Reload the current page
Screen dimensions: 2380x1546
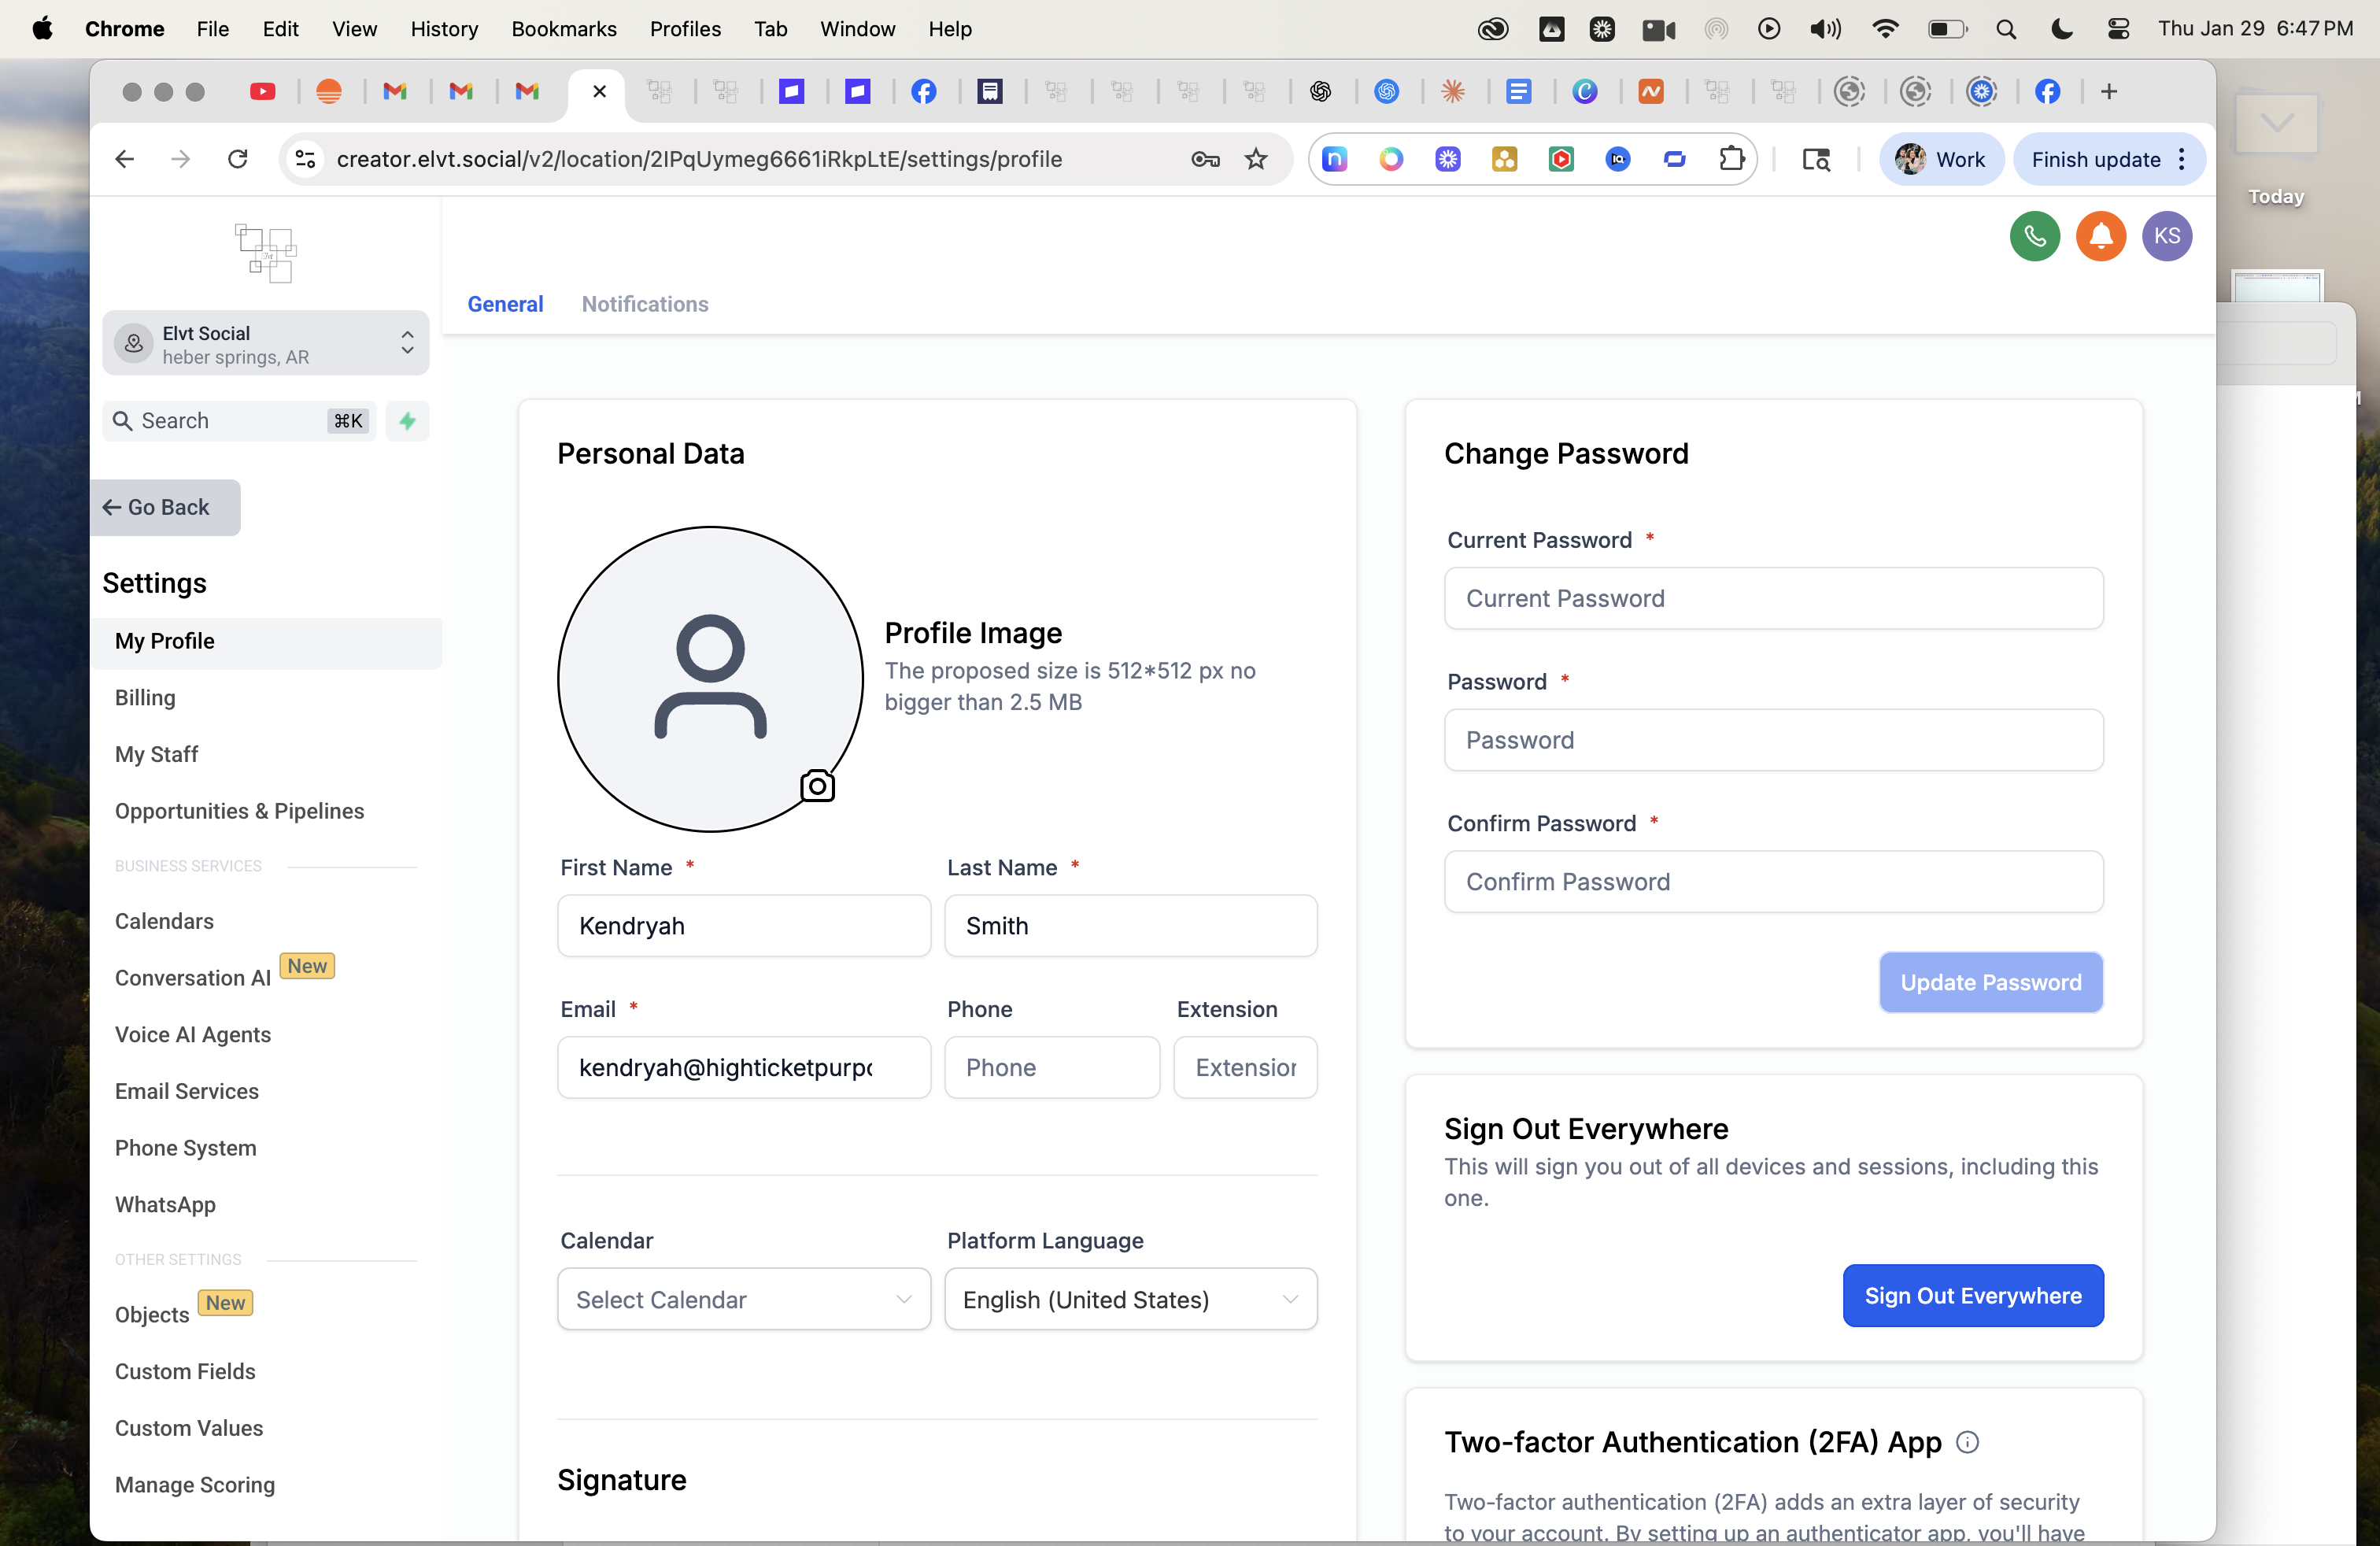(237, 159)
